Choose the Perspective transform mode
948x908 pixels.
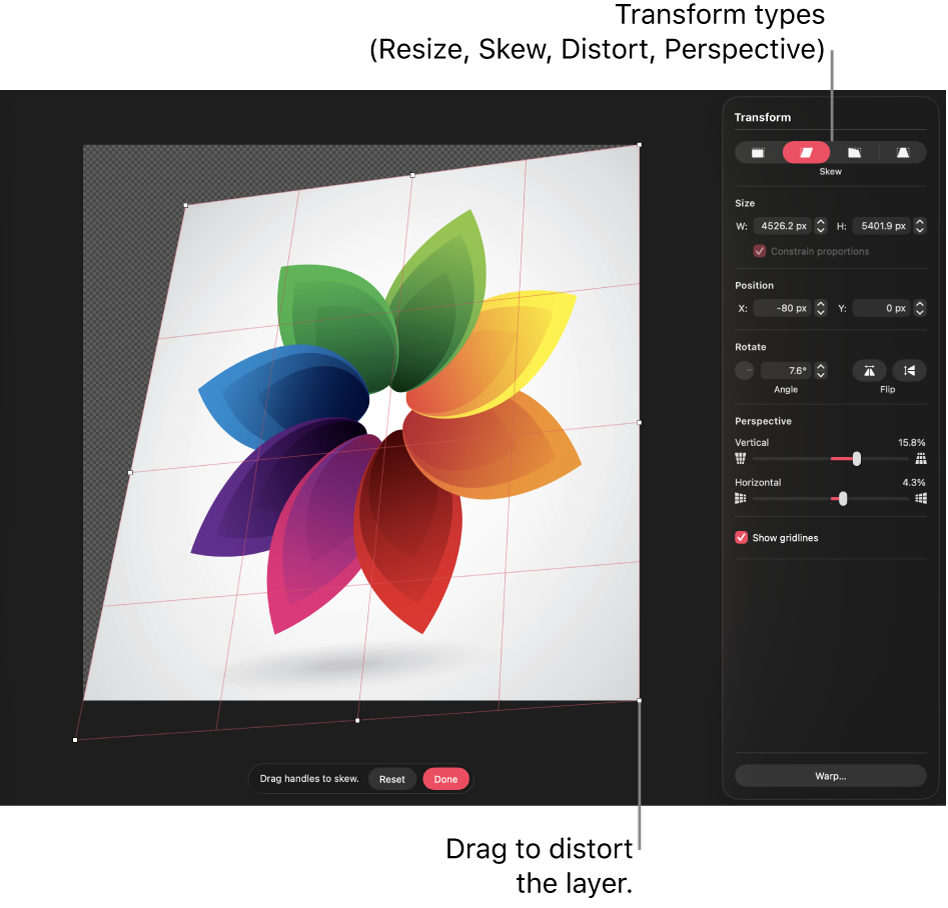click(x=901, y=152)
